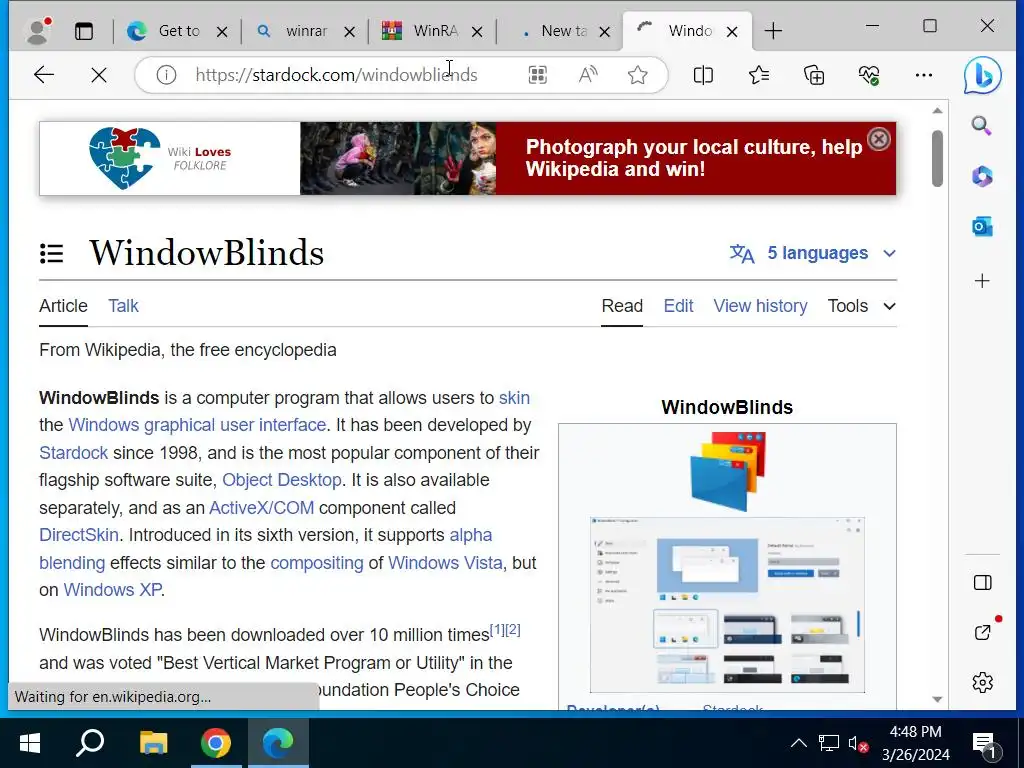1024x768 pixels.
Task: Click the Wiki Loves Folklore banner
Action: 468,158
